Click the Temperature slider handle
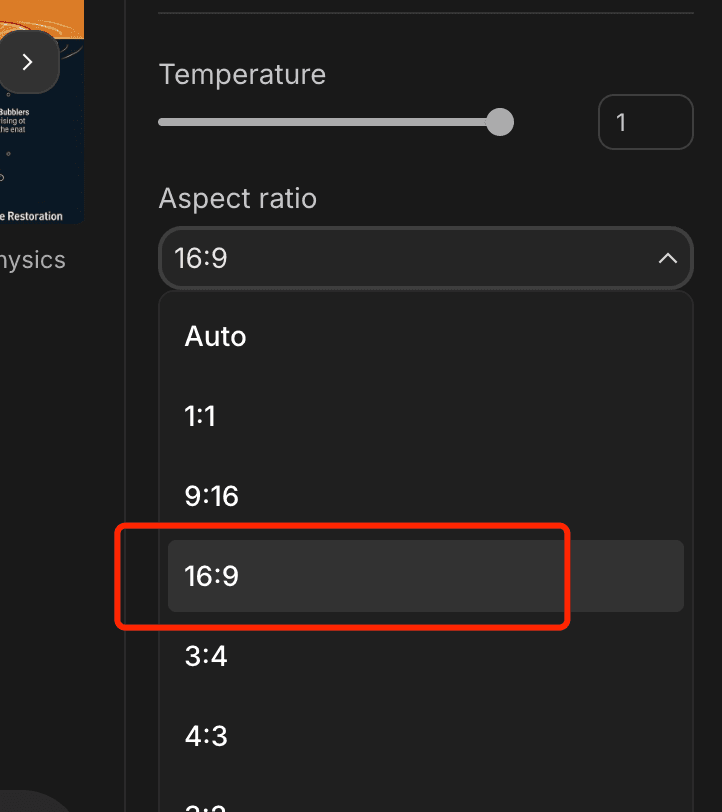Viewport: 722px width, 812px height. pyautogui.click(x=500, y=123)
